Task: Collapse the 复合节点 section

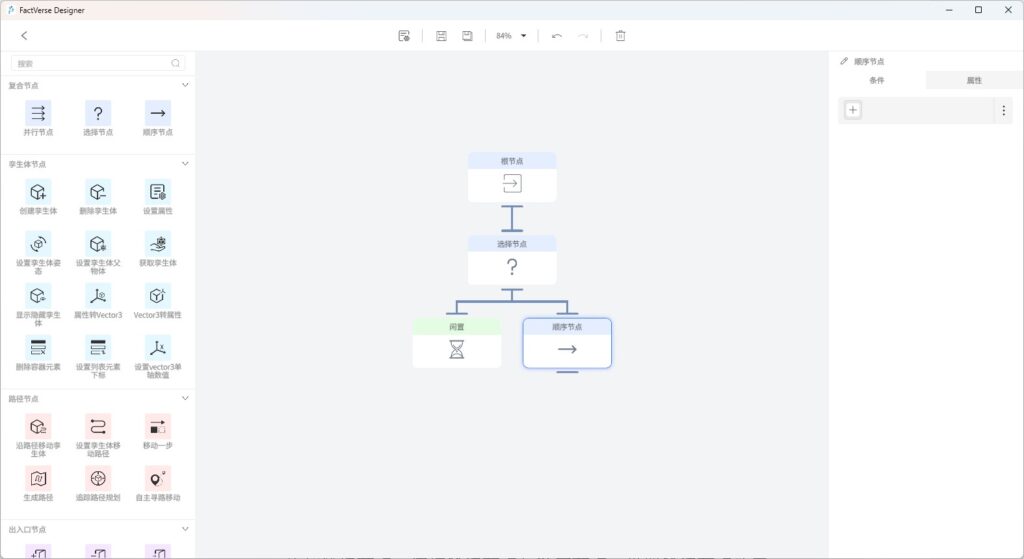Action: click(185, 85)
